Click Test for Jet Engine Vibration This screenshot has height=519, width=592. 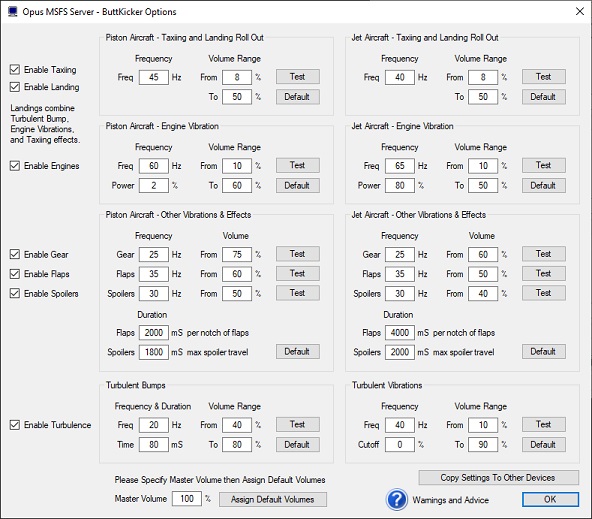[544, 165]
